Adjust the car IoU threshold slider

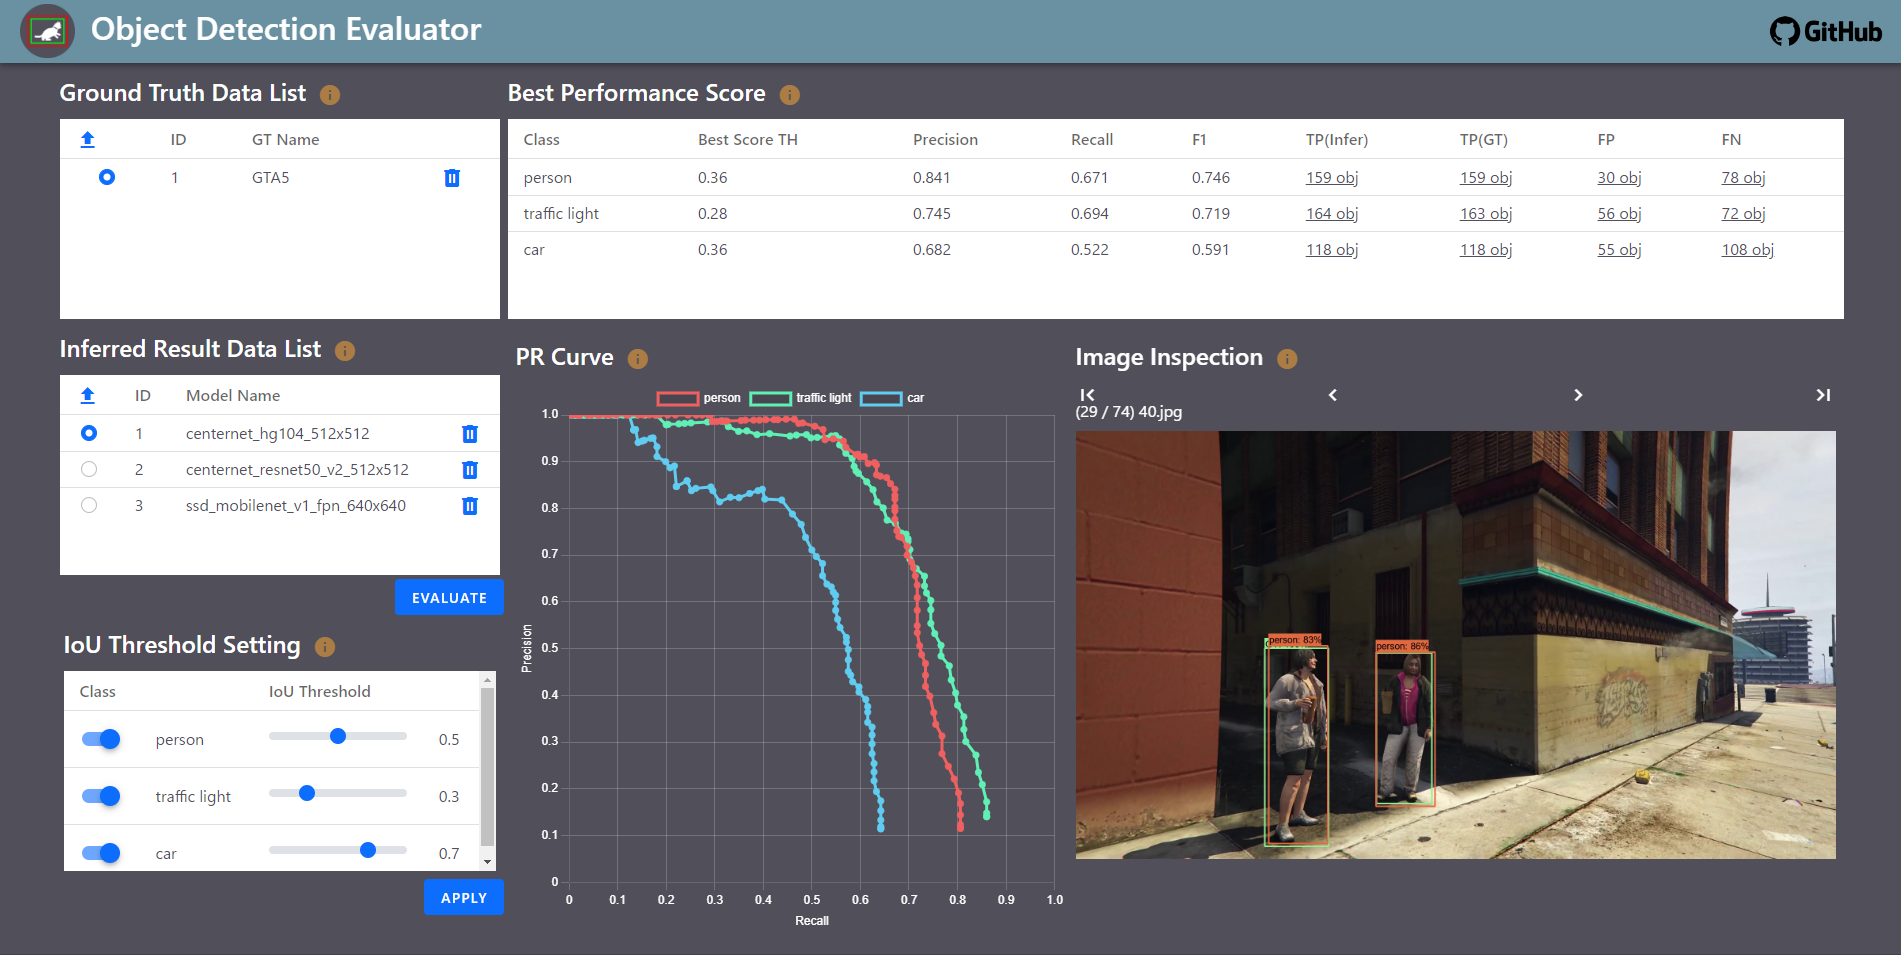(x=338, y=850)
